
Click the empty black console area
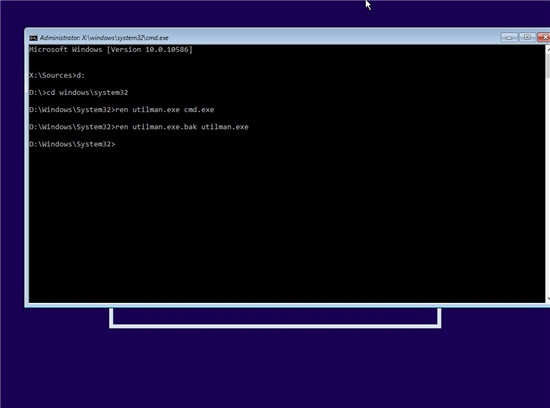tap(287, 225)
